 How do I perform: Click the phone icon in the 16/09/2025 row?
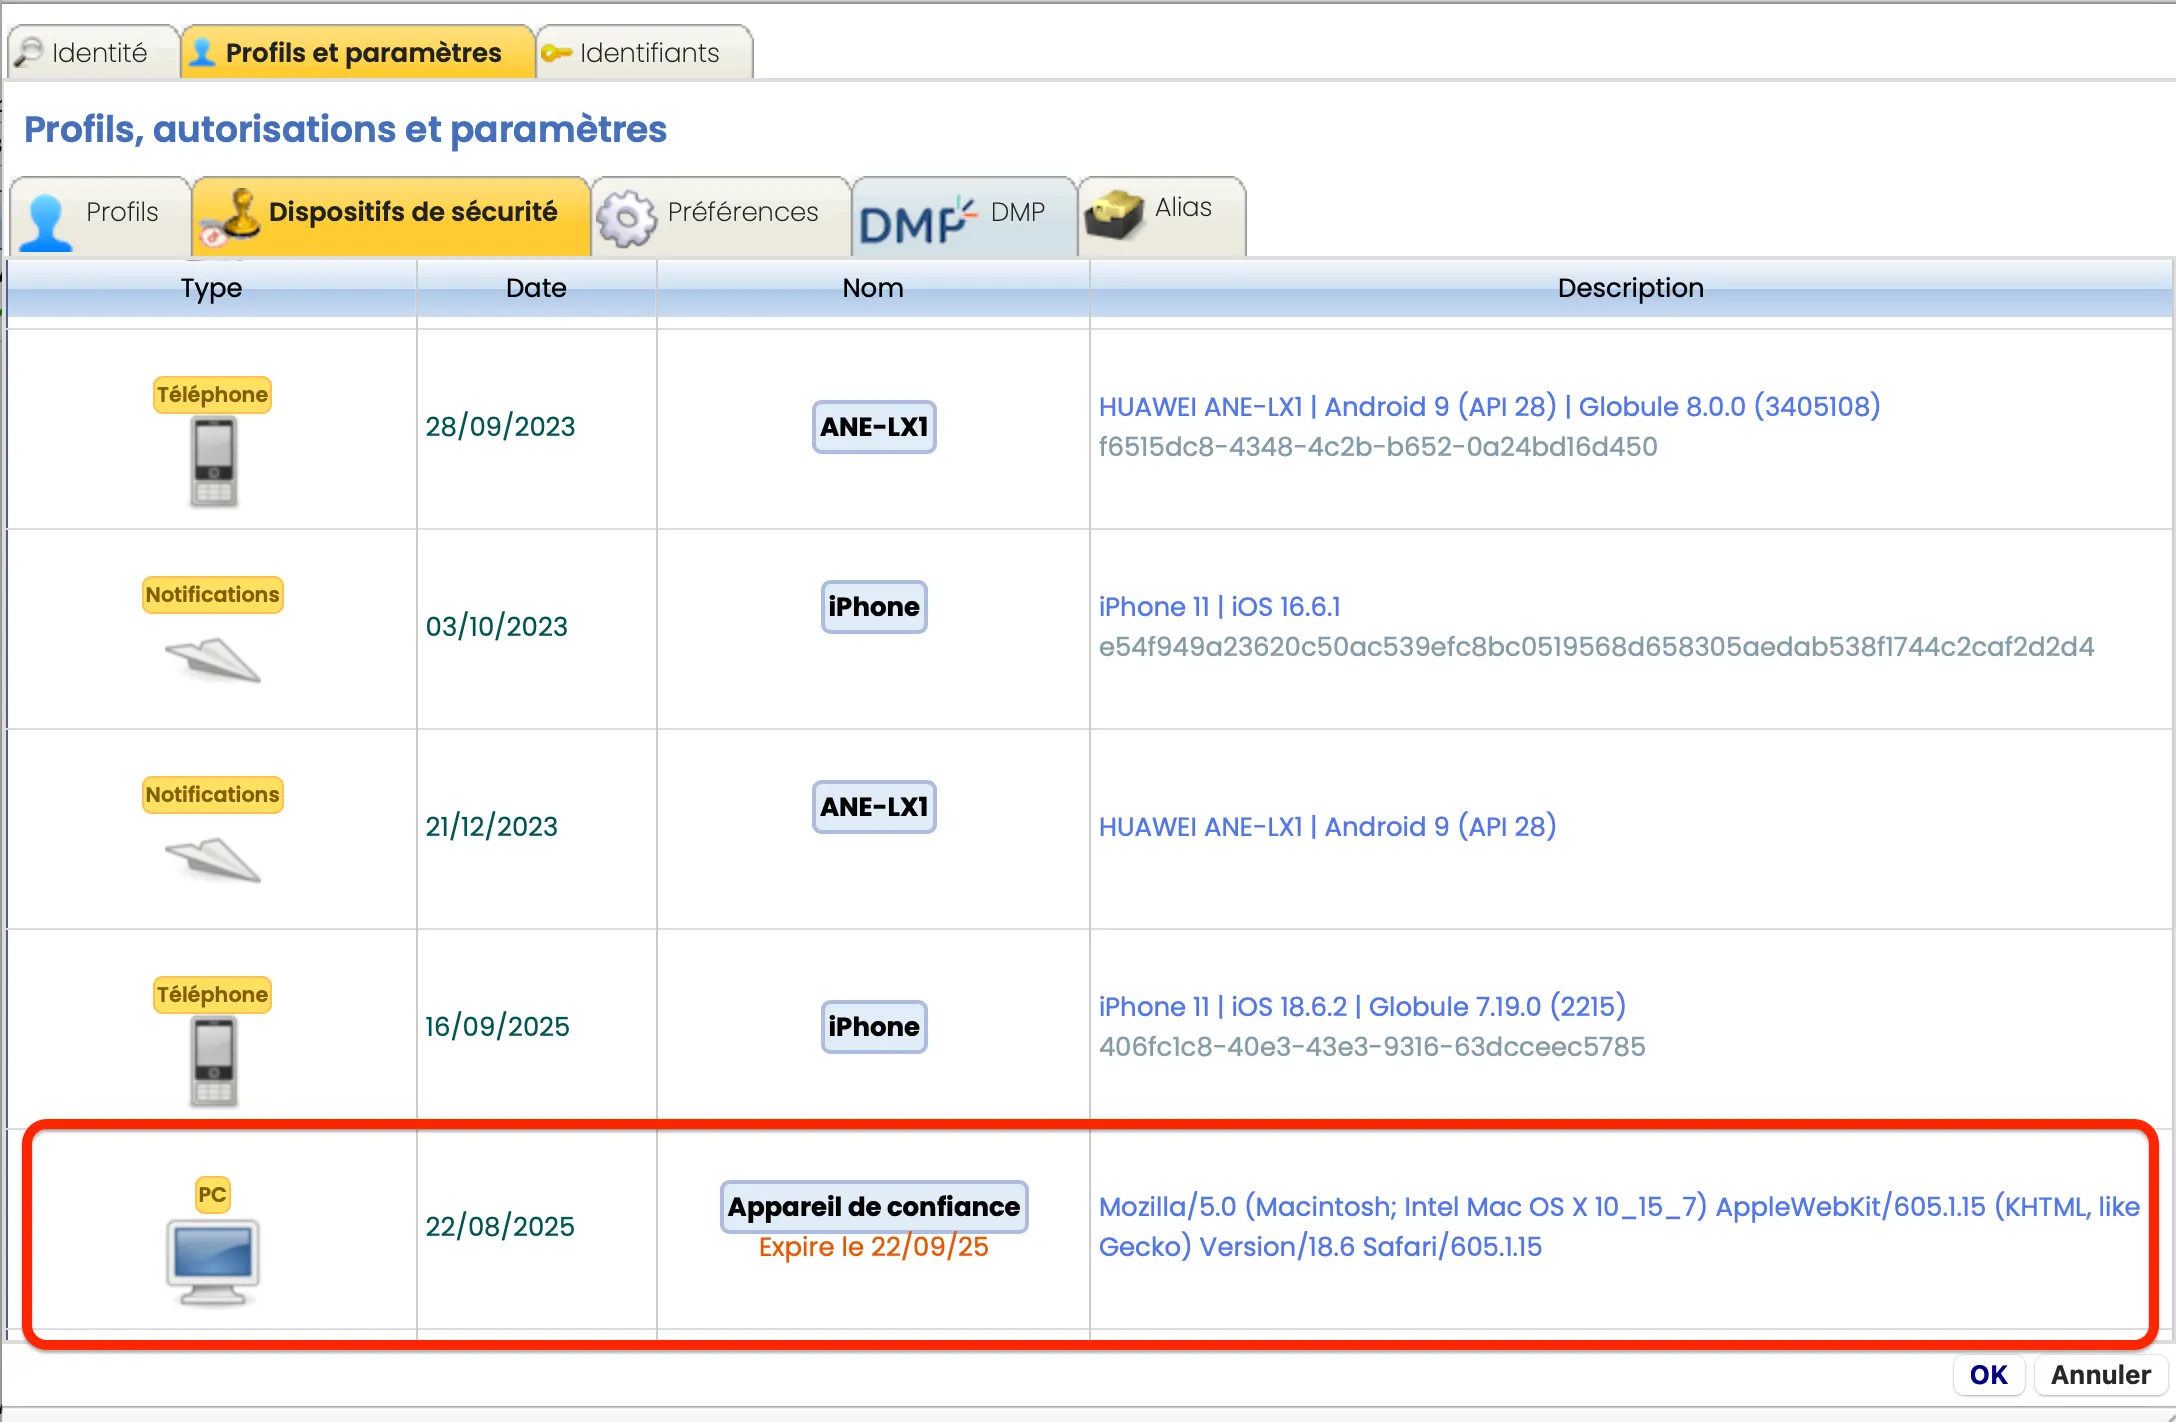pyautogui.click(x=213, y=1062)
